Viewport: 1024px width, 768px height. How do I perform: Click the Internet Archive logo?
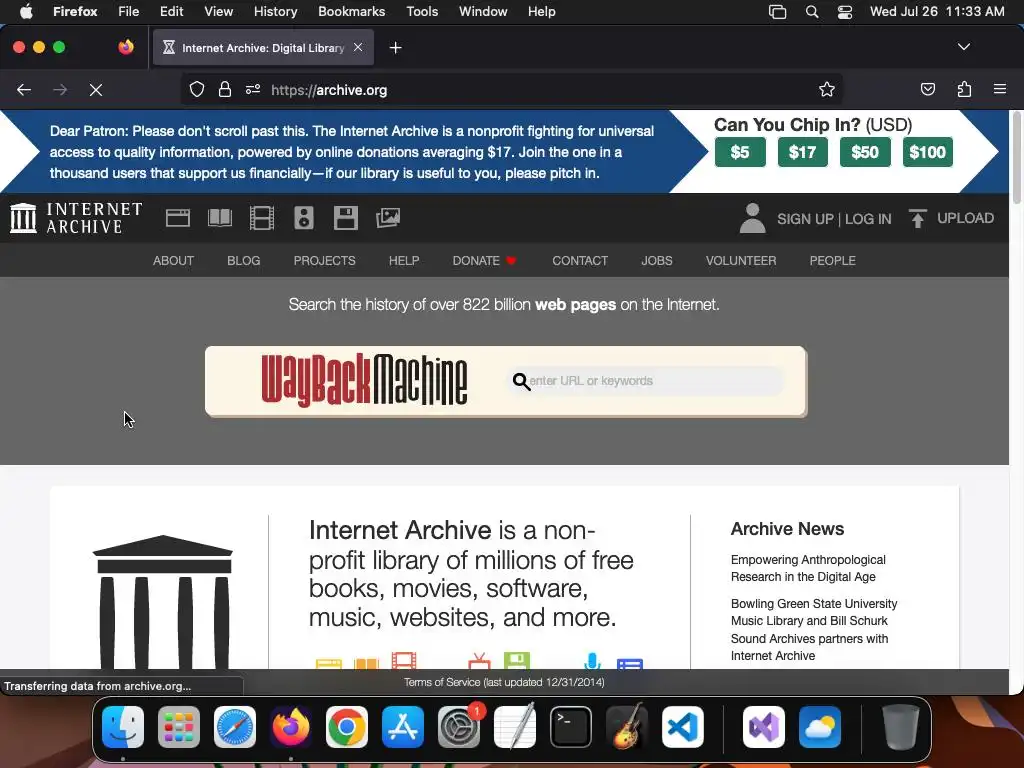tap(76, 217)
